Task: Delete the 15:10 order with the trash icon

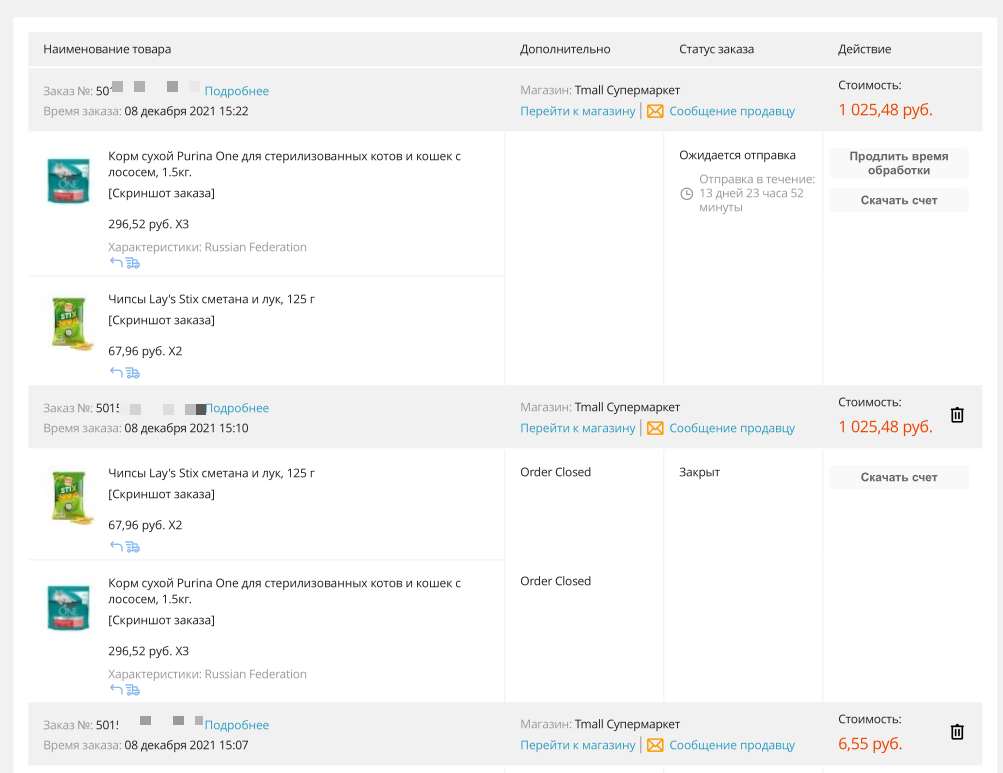Action: click(957, 415)
